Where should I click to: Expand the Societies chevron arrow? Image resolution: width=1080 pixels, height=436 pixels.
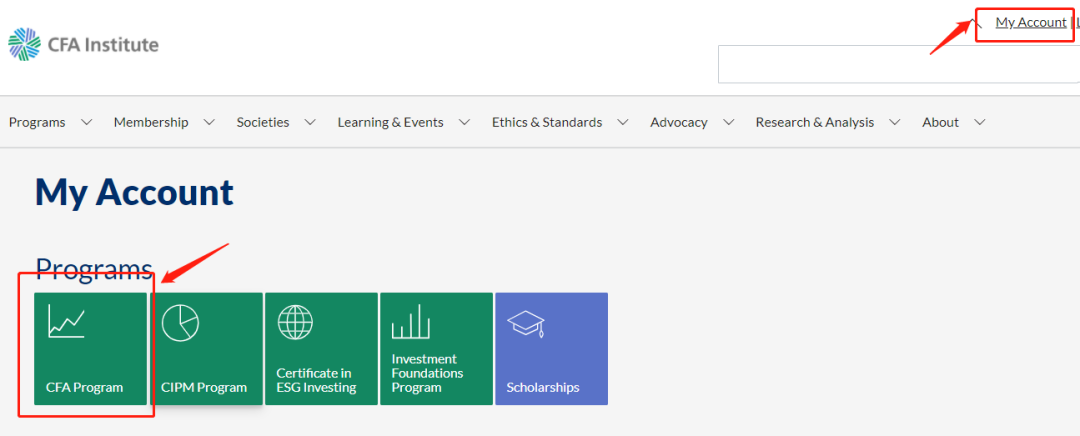point(310,123)
